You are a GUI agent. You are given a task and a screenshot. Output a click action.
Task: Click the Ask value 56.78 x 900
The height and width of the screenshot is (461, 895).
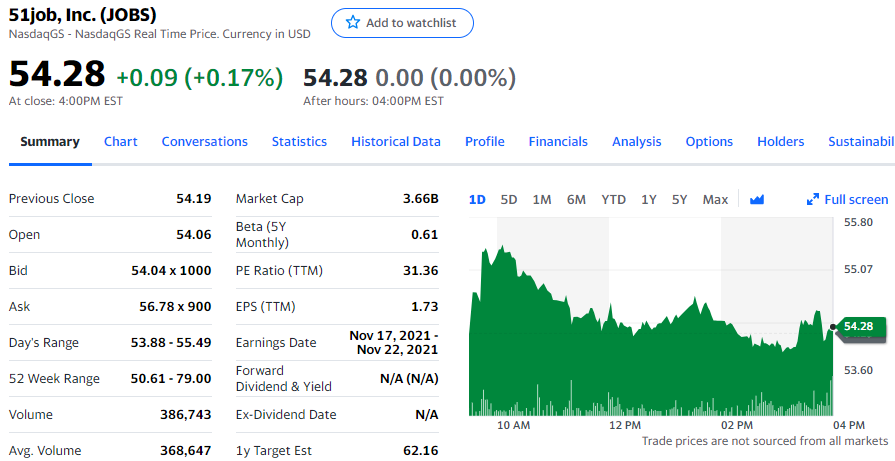pyautogui.click(x=175, y=306)
